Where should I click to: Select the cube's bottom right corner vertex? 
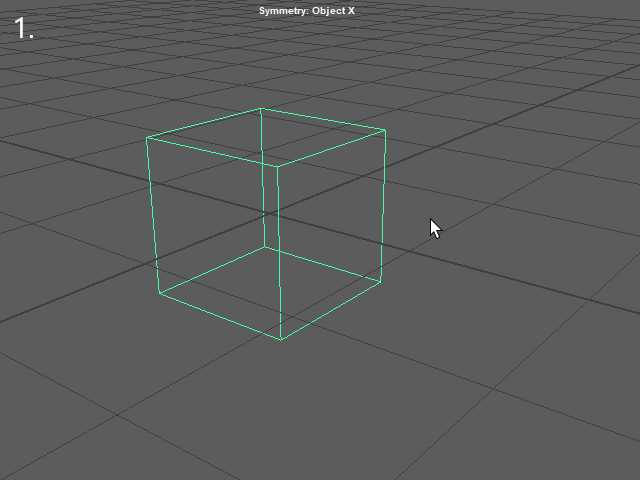tap(381, 280)
